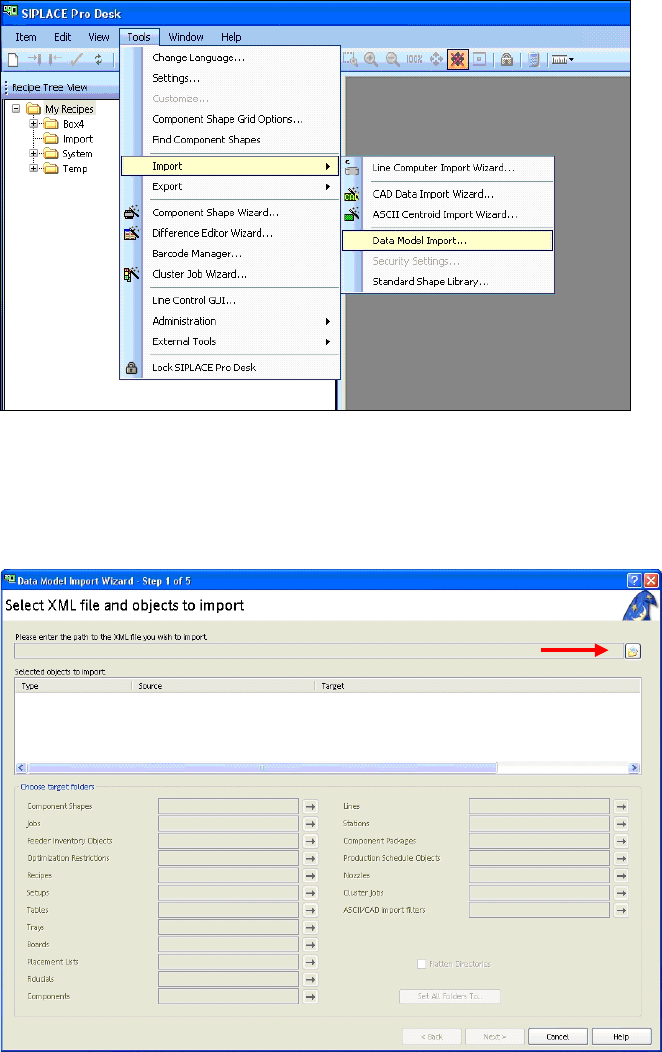Viewport: 662px width, 1052px height.
Task: Click the Component Shape Wizard icon
Action: pyautogui.click(x=131, y=213)
